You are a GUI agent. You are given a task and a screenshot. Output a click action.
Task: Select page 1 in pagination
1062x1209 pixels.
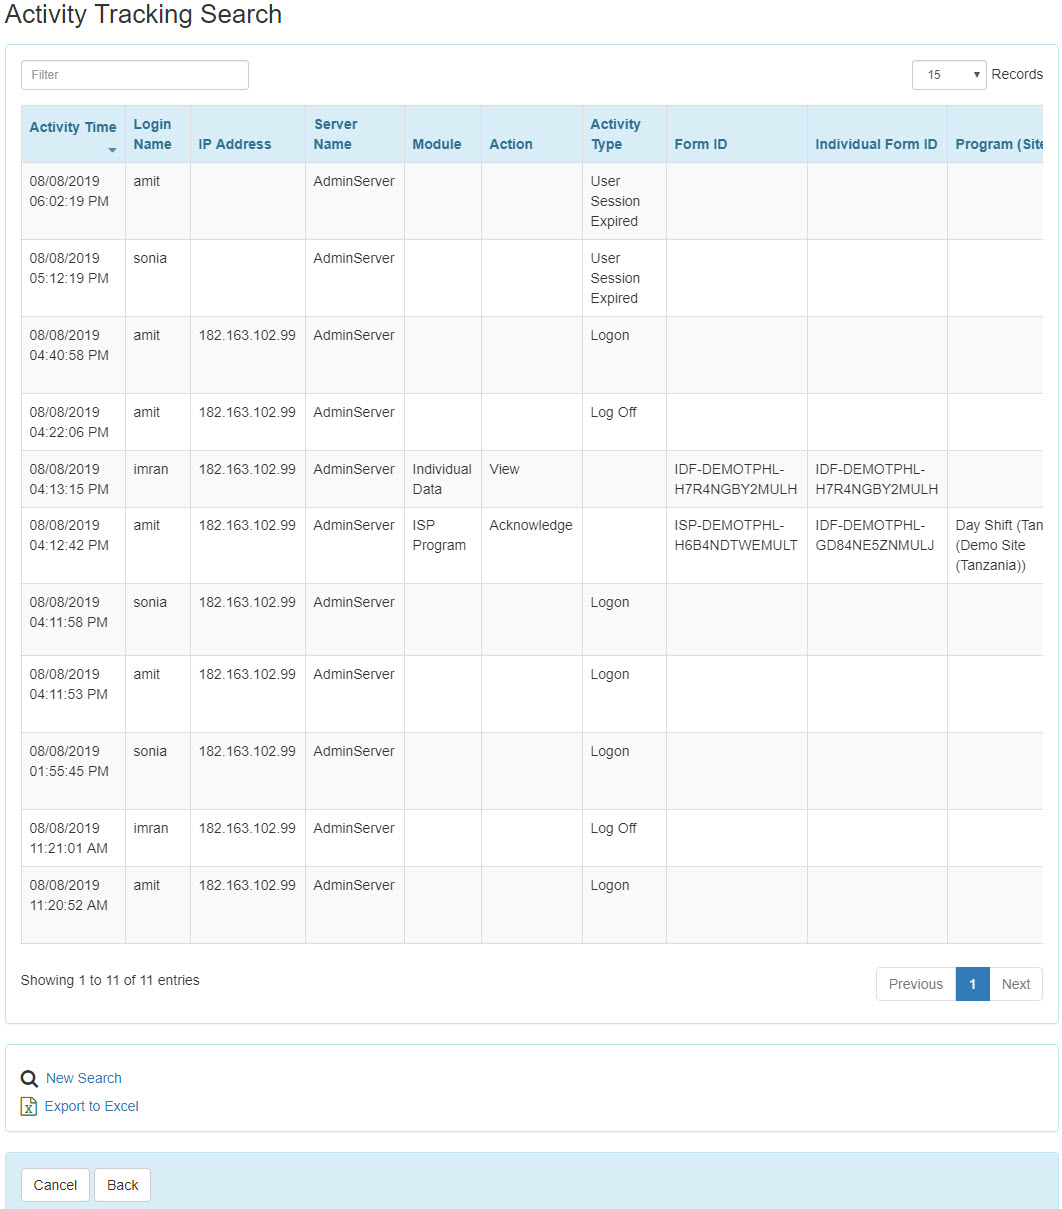click(x=973, y=984)
